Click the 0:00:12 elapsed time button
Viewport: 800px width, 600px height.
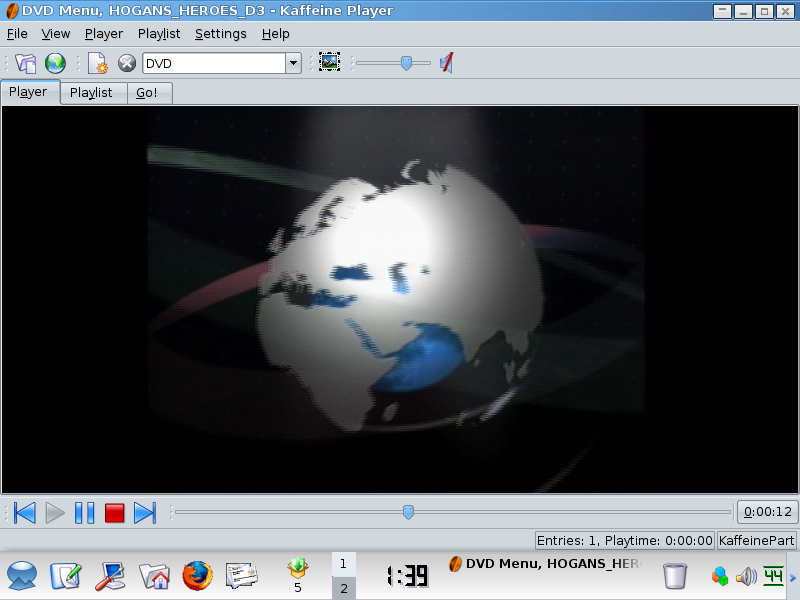click(x=768, y=513)
